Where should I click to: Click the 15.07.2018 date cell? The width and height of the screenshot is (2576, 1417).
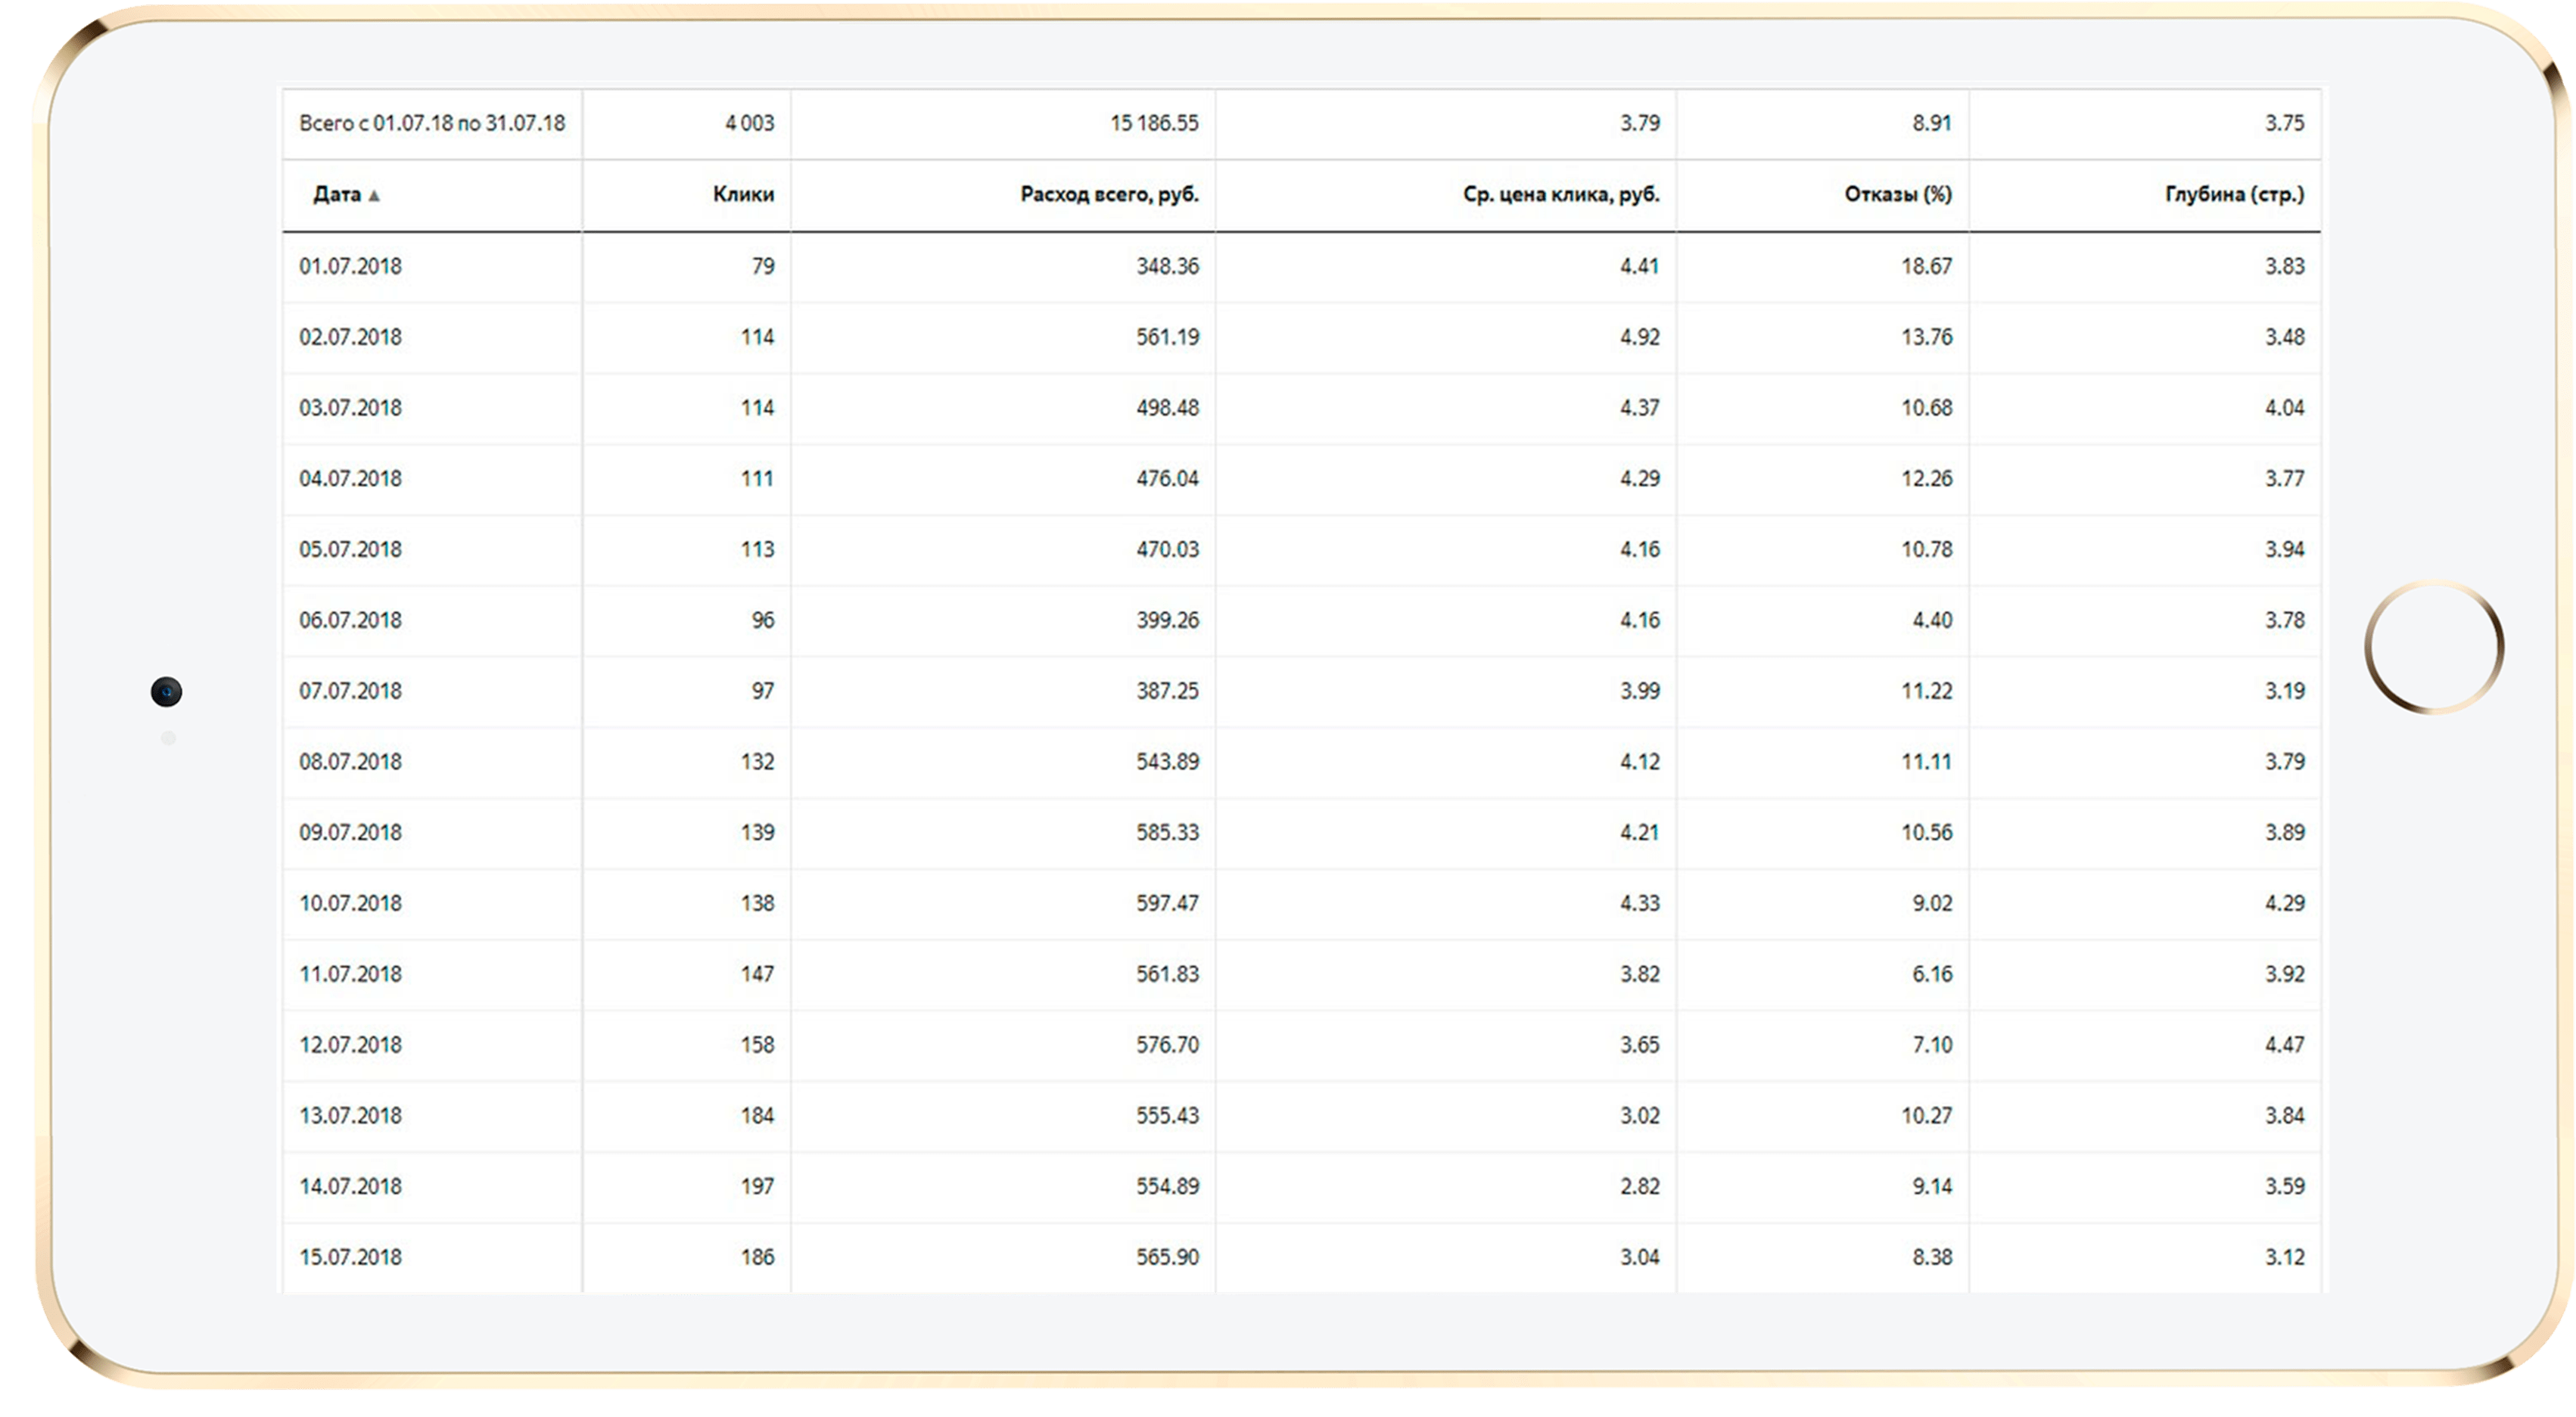pos(350,1257)
